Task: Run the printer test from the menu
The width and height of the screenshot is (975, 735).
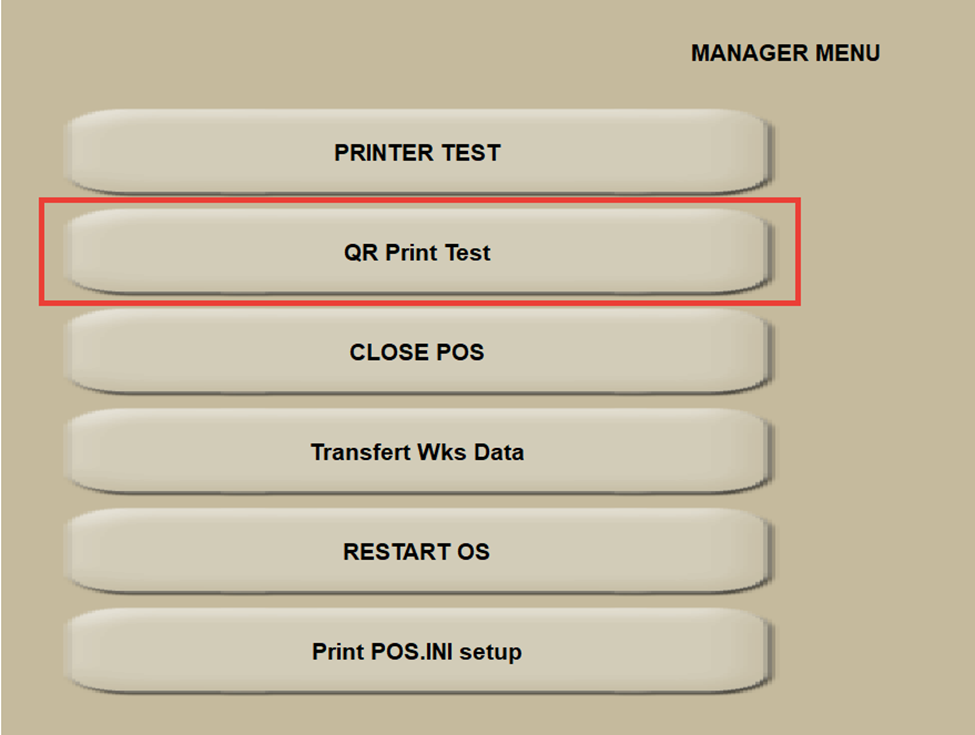Action: pos(417,152)
